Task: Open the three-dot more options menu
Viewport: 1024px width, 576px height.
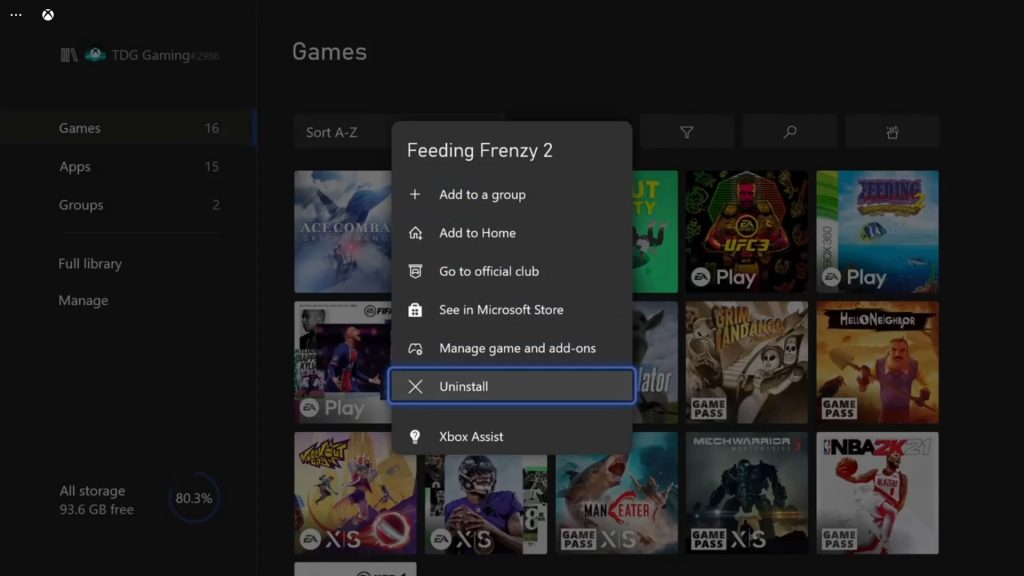Action: [x=16, y=14]
